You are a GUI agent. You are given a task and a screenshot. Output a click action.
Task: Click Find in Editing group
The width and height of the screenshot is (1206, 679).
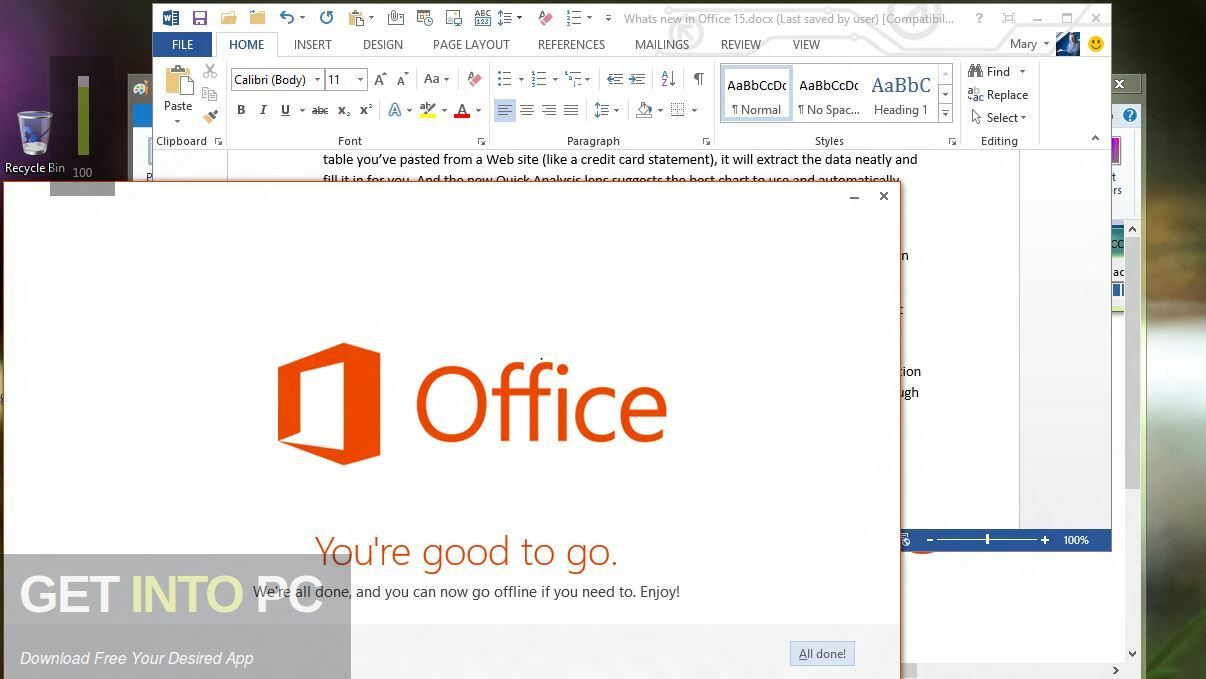(x=989, y=71)
